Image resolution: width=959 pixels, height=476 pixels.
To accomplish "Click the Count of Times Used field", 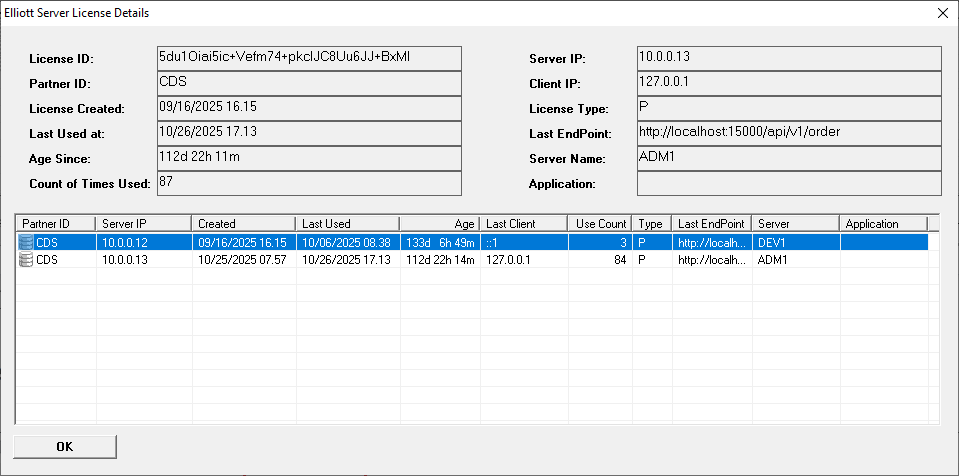I will 308,183.
